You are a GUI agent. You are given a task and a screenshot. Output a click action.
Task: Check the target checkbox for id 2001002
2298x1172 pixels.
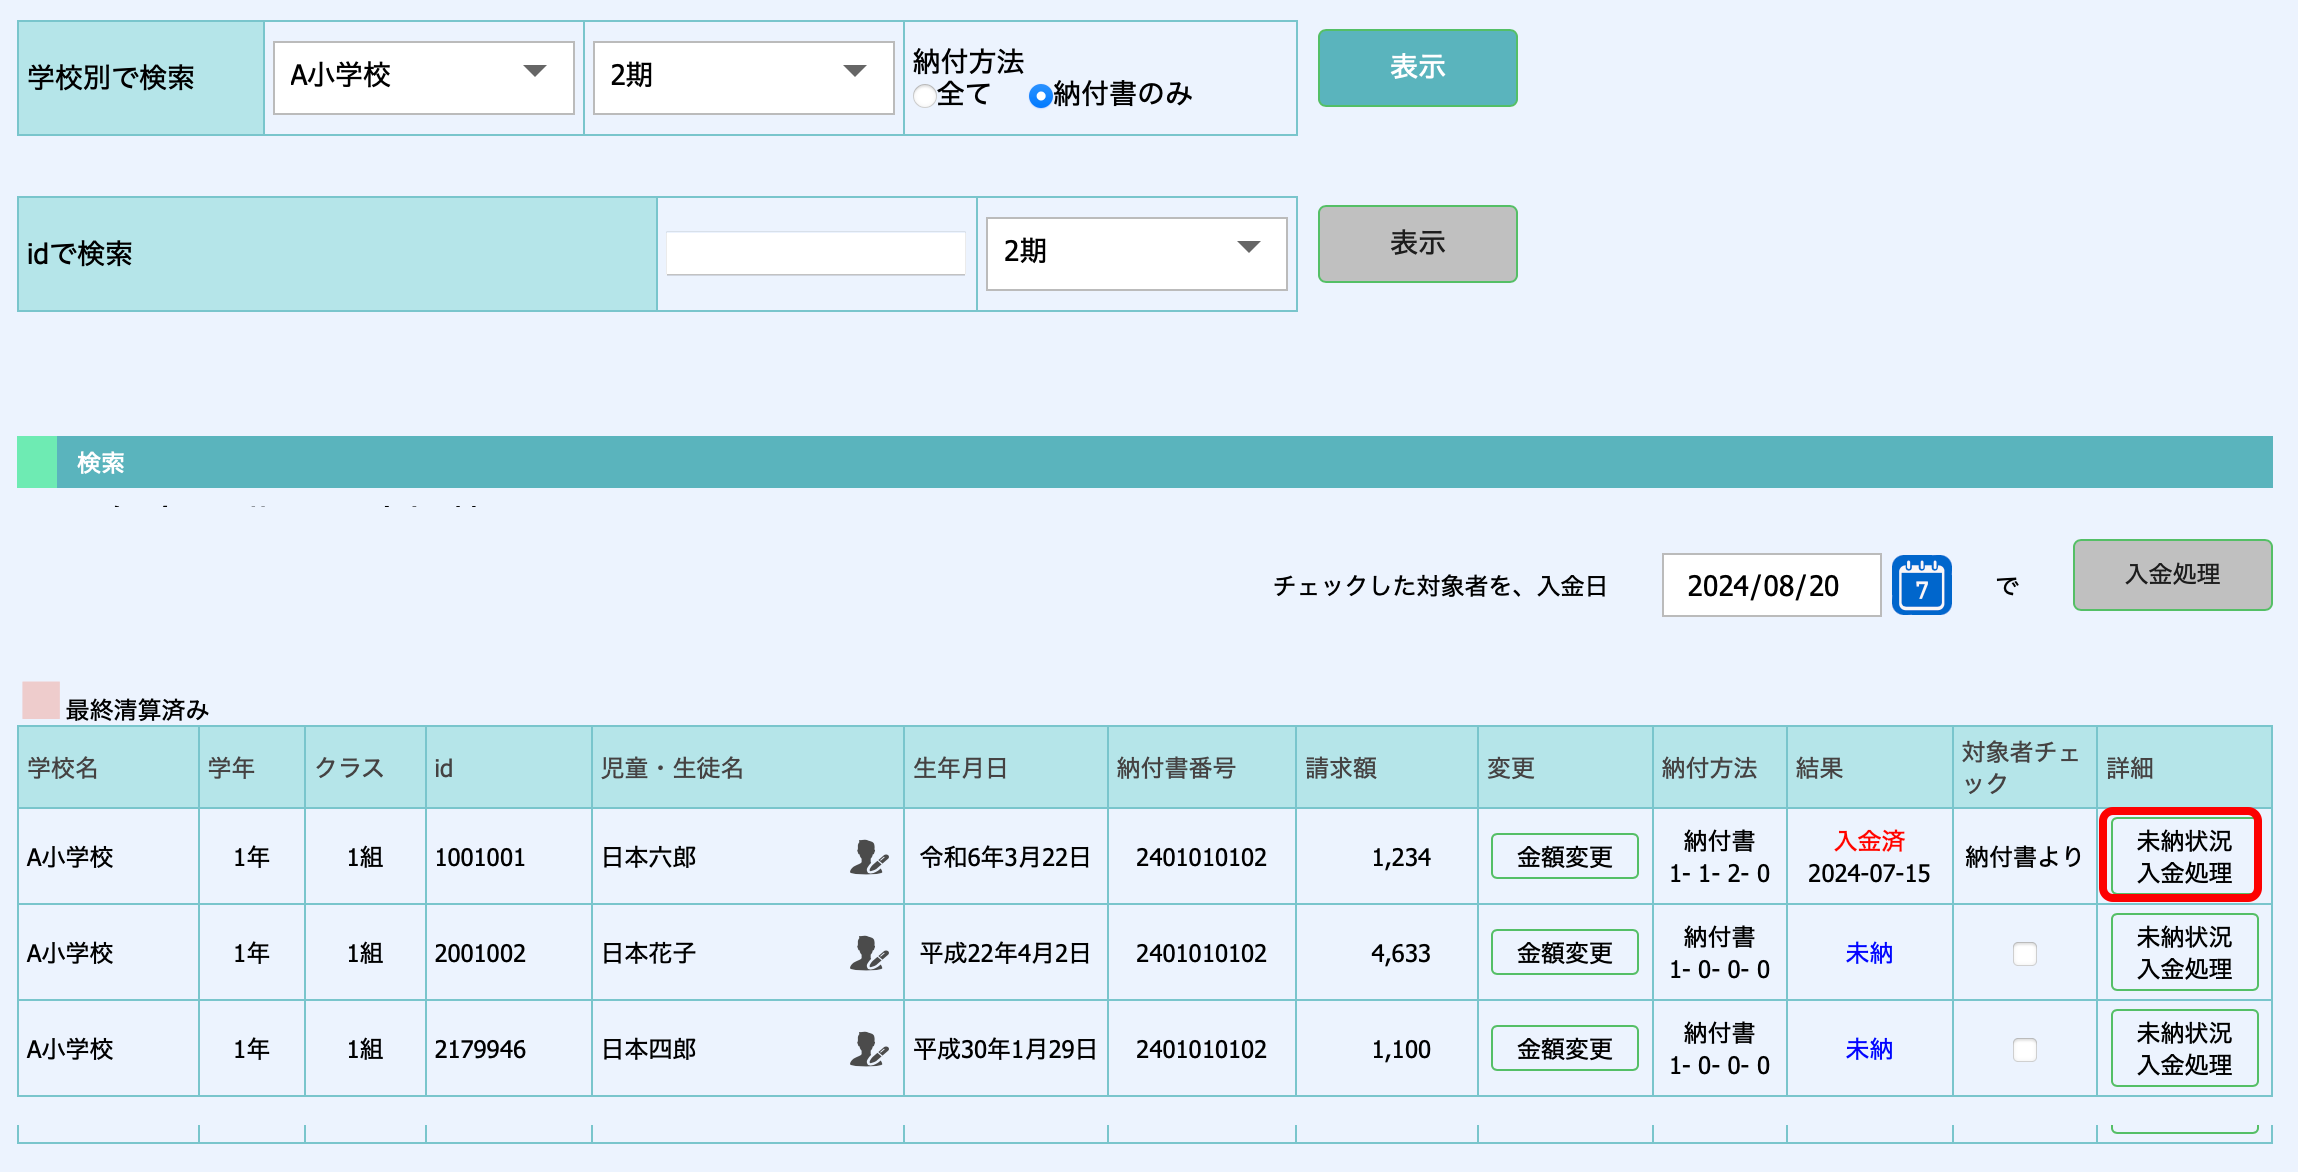click(2024, 954)
